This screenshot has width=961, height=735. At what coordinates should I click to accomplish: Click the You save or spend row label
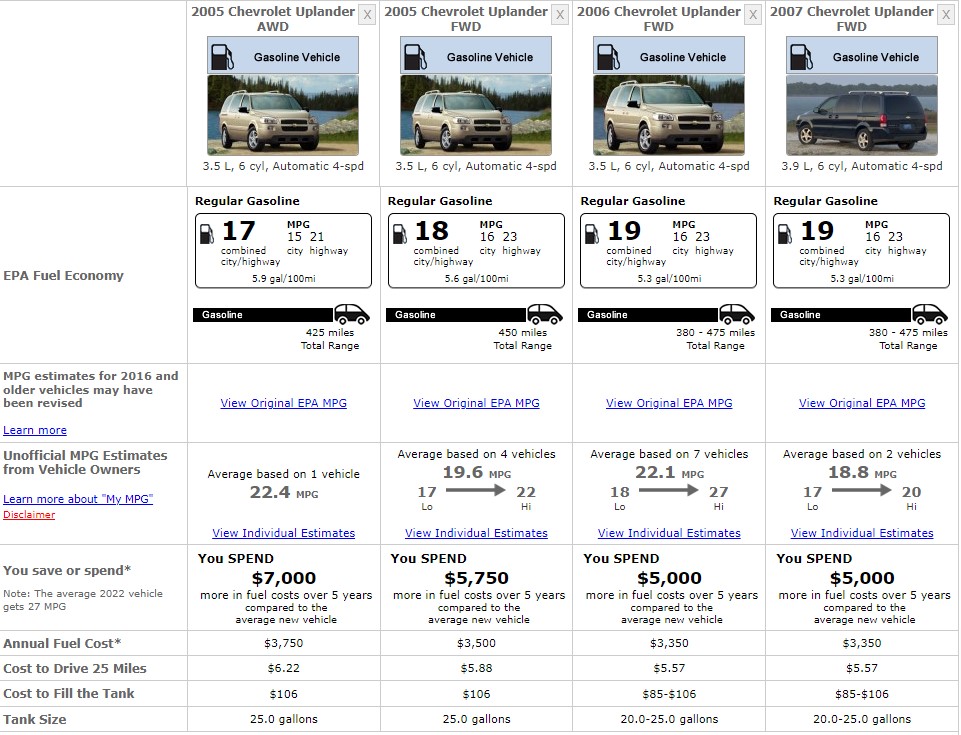click(x=67, y=570)
